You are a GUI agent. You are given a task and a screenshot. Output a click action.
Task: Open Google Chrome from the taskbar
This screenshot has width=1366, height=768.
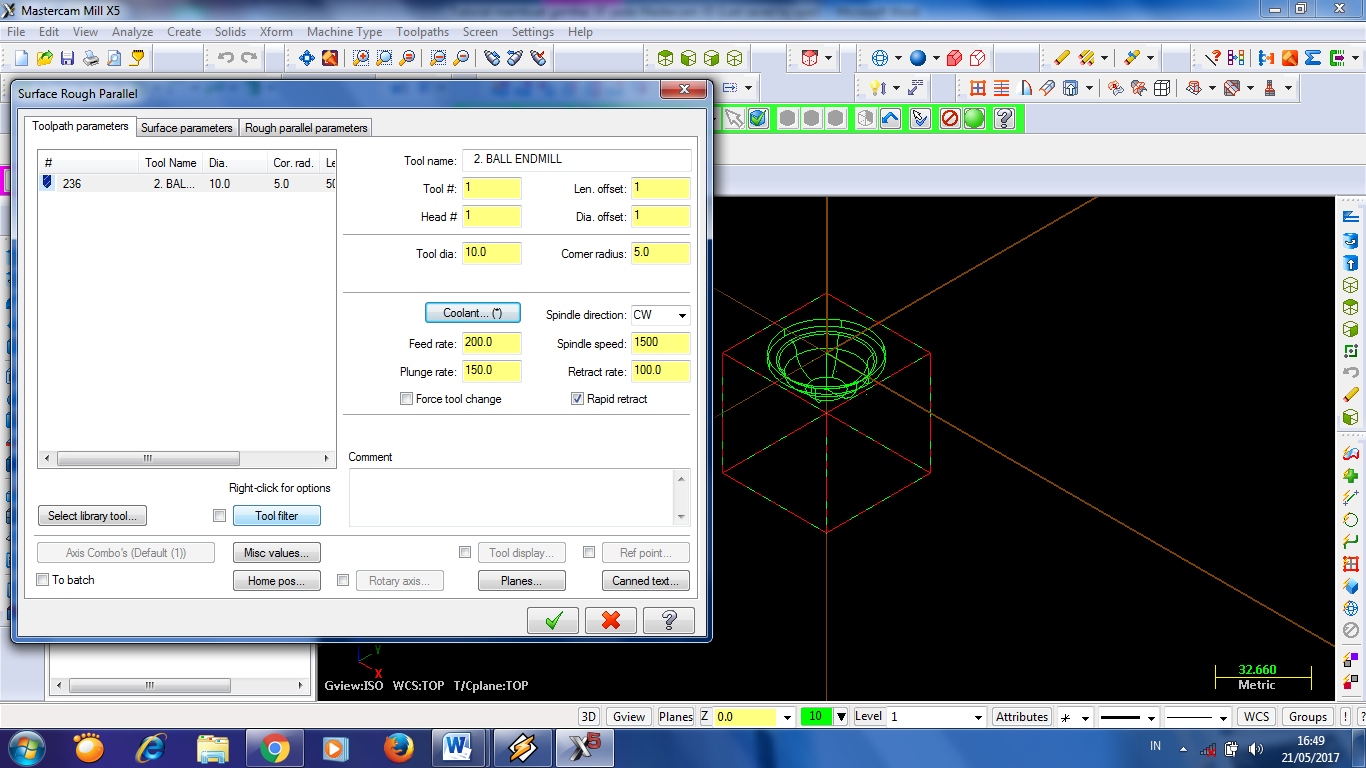pos(274,747)
